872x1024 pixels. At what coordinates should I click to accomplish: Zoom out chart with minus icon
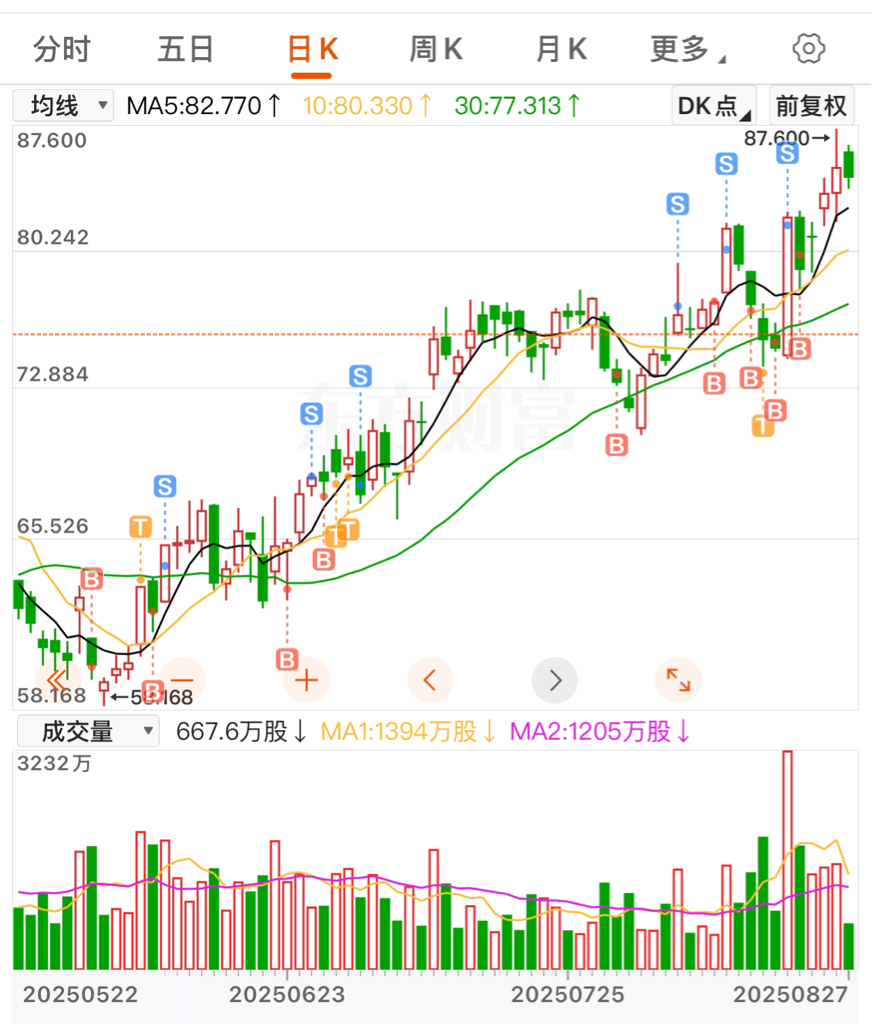click(x=182, y=680)
